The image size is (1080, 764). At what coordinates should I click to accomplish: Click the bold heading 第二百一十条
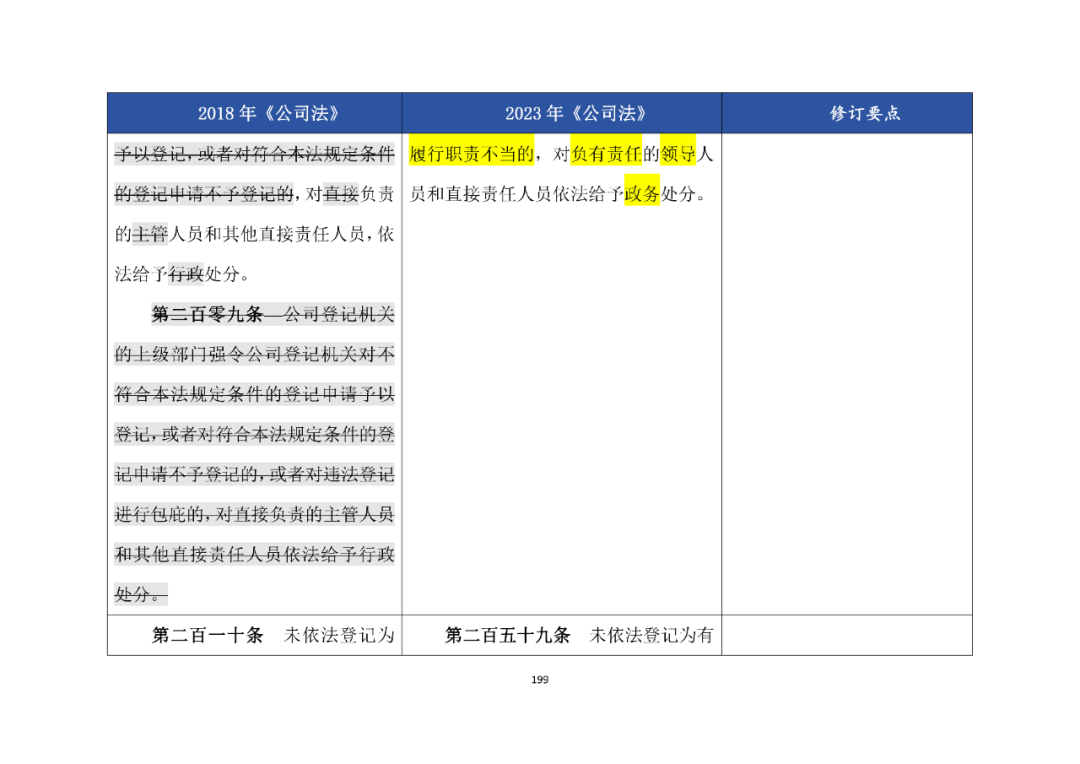pyautogui.click(x=207, y=634)
